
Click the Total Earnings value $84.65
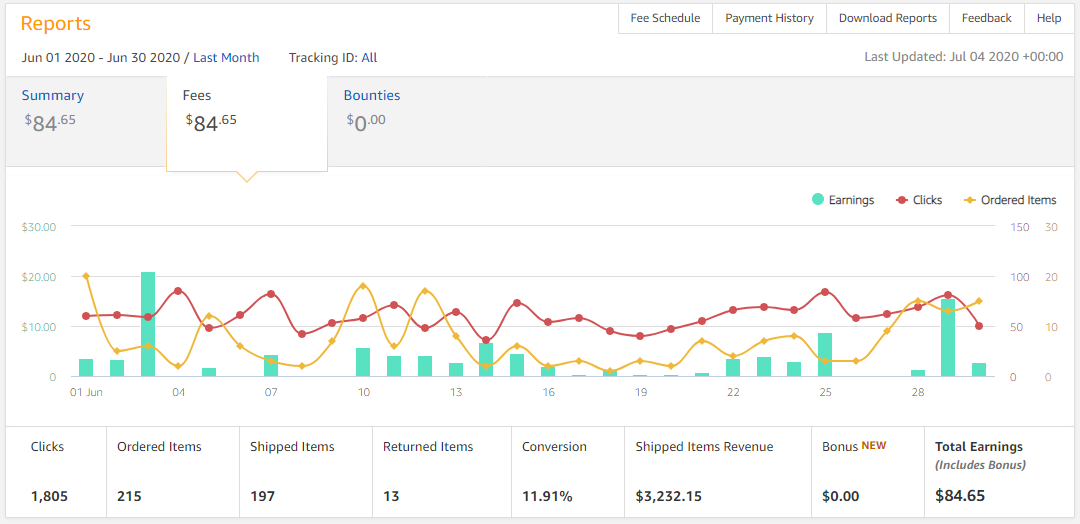coord(960,496)
